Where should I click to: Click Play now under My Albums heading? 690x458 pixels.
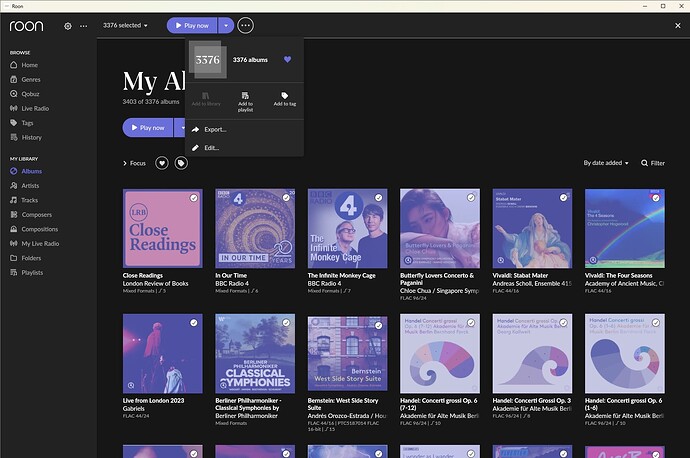tap(148, 128)
